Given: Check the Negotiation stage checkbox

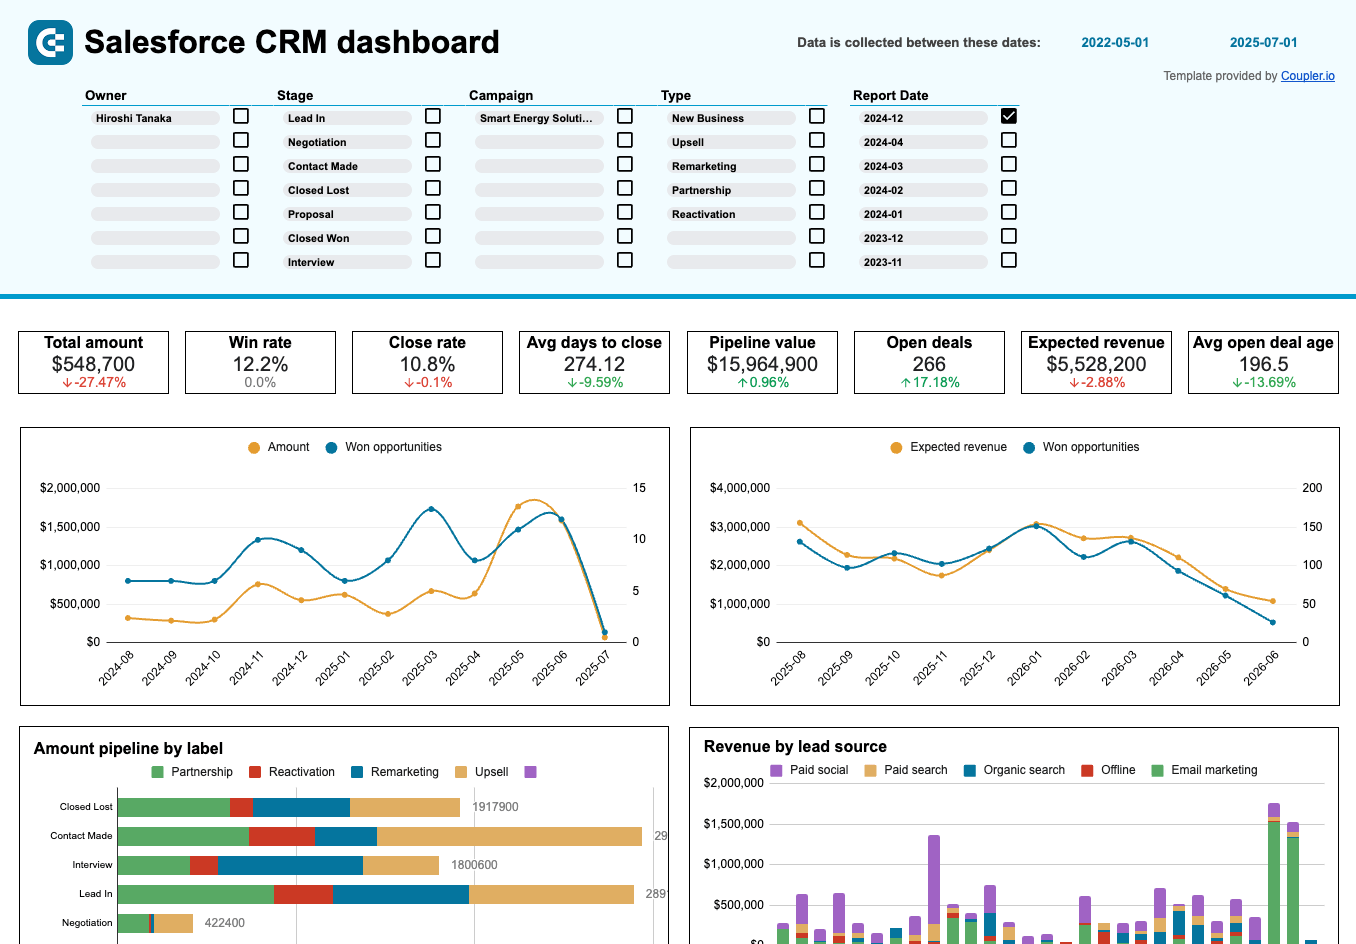Looking at the screenshot, I should (433, 140).
